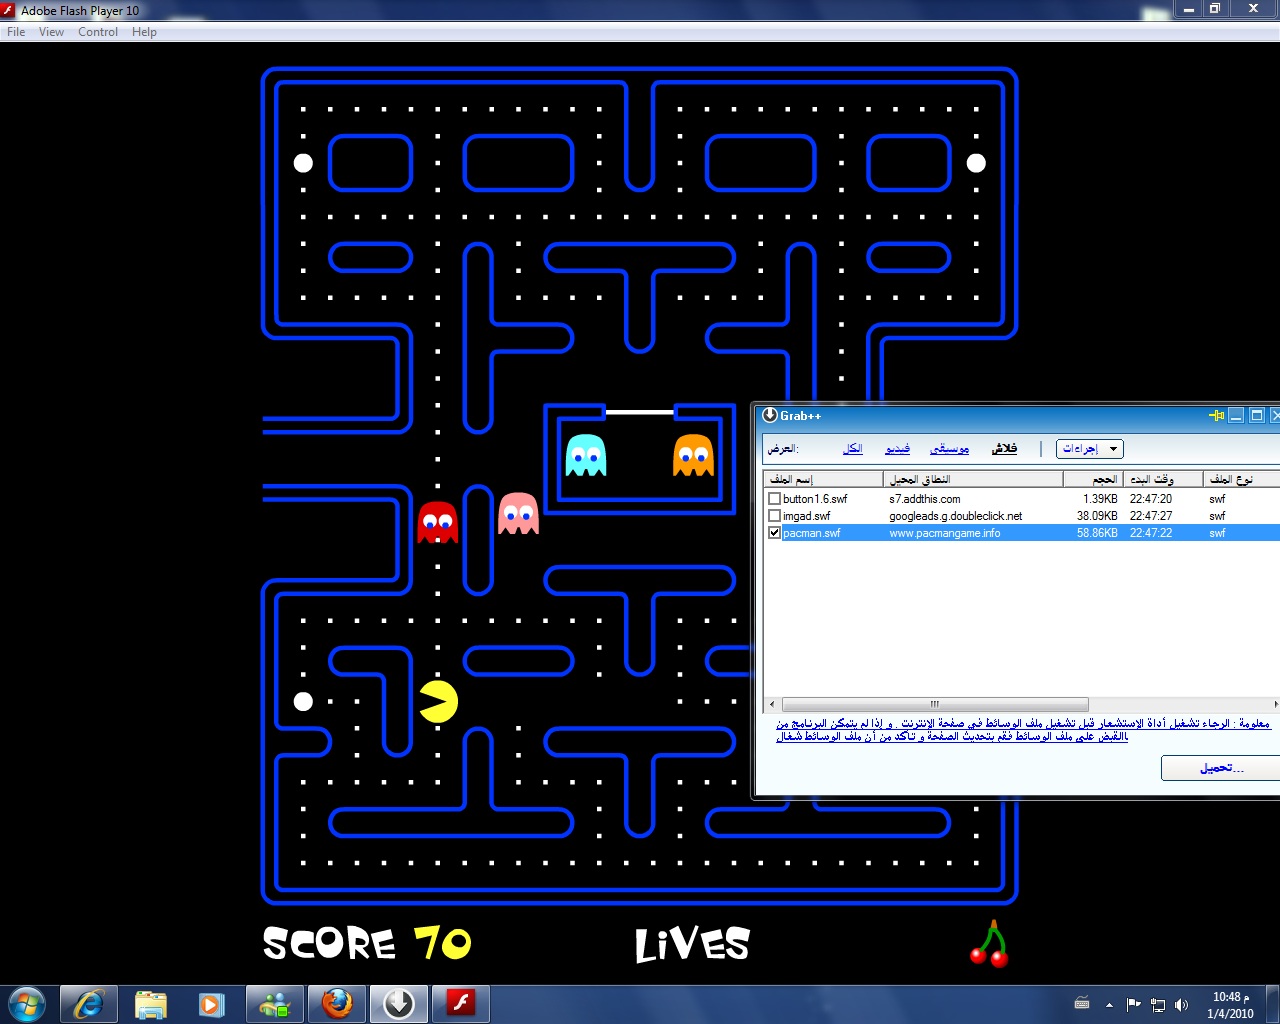This screenshot has width=1280, height=1024.
Task: Open the File menu in Flash Player
Action: coord(16,32)
